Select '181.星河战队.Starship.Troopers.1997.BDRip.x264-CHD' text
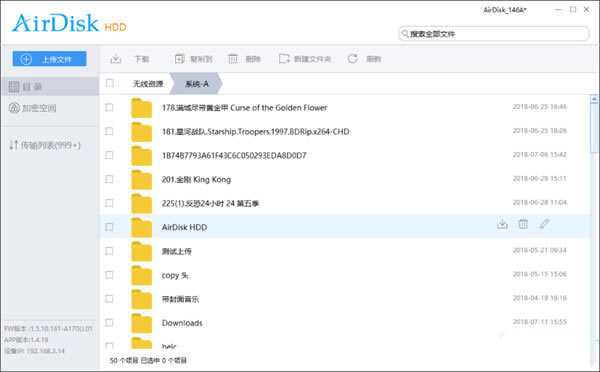Screen dimensions: 600x372 [255, 132]
